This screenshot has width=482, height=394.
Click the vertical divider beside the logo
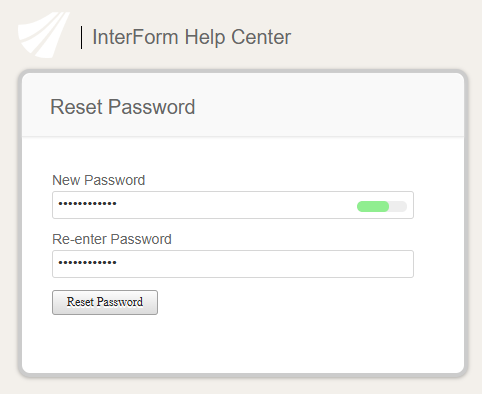click(81, 38)
